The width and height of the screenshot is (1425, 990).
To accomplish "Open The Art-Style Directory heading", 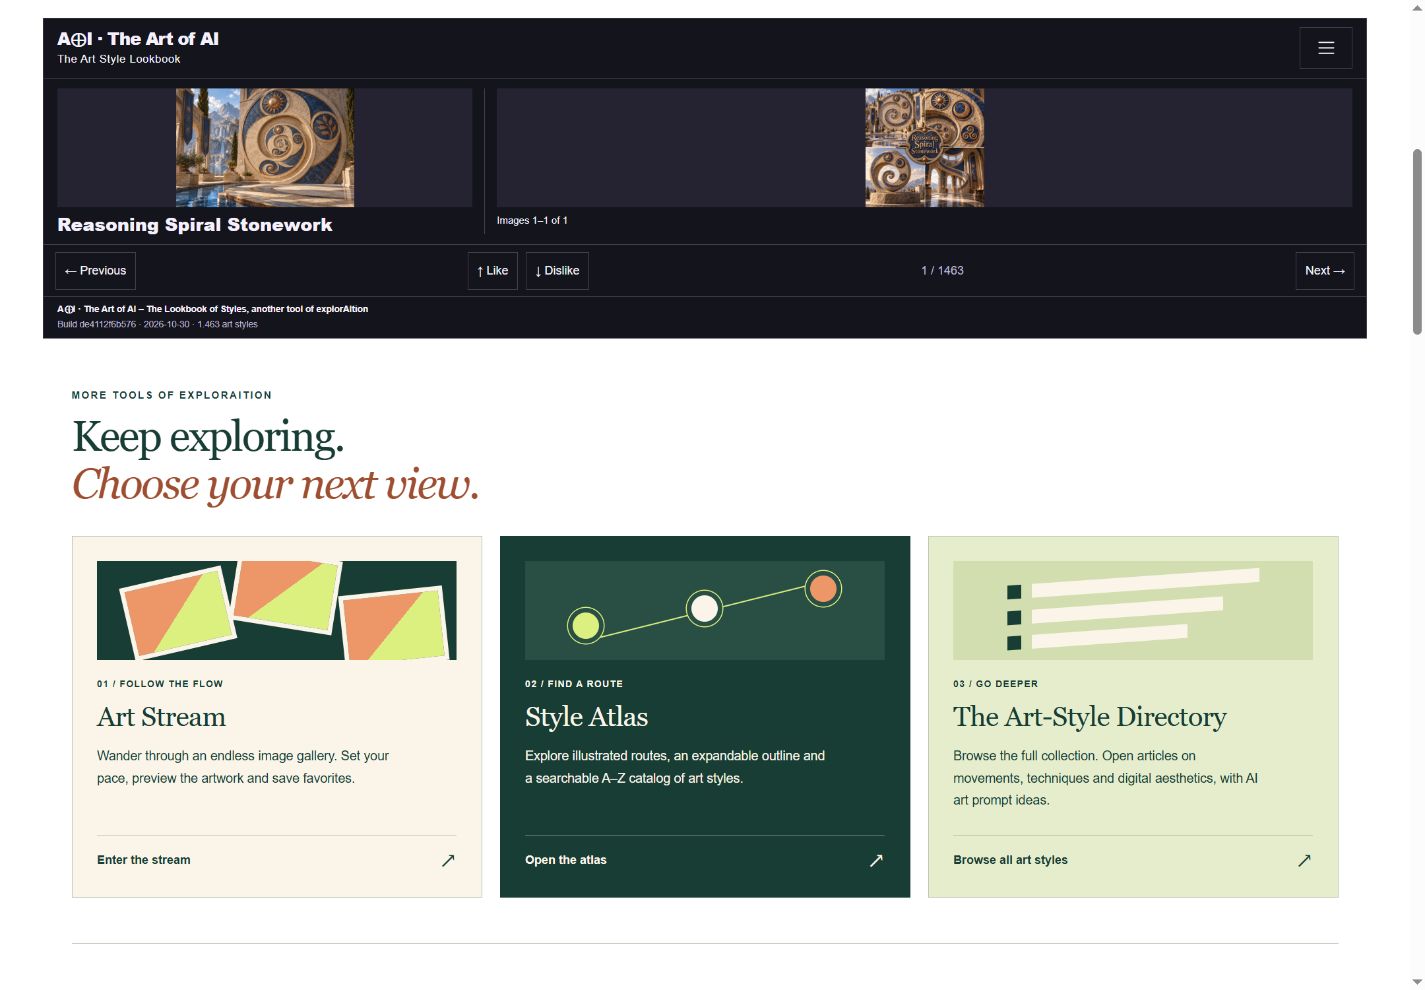I will (1090, 717).
